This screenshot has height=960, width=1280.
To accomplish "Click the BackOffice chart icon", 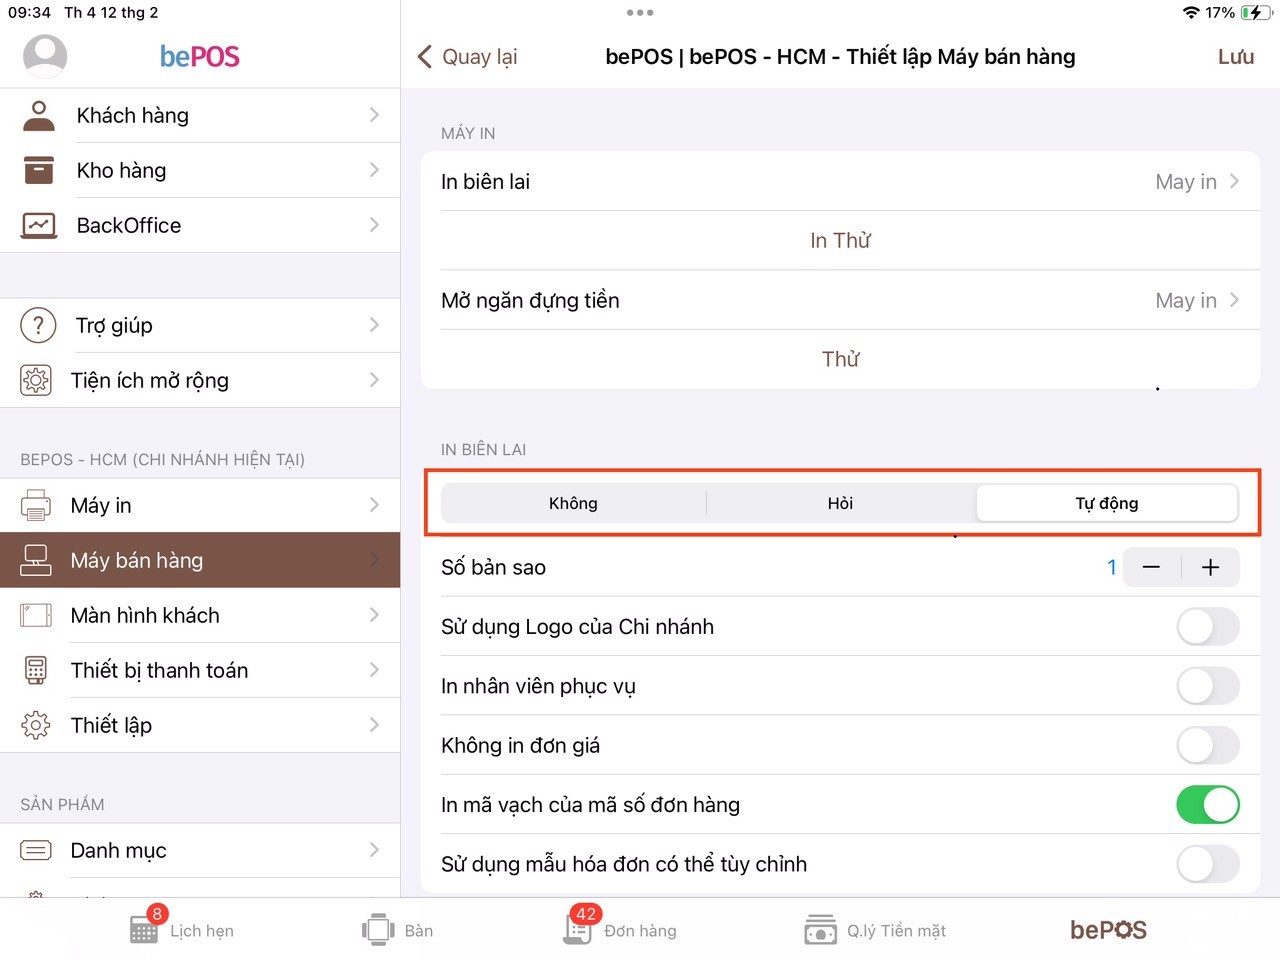I will [x=39, y=225].
